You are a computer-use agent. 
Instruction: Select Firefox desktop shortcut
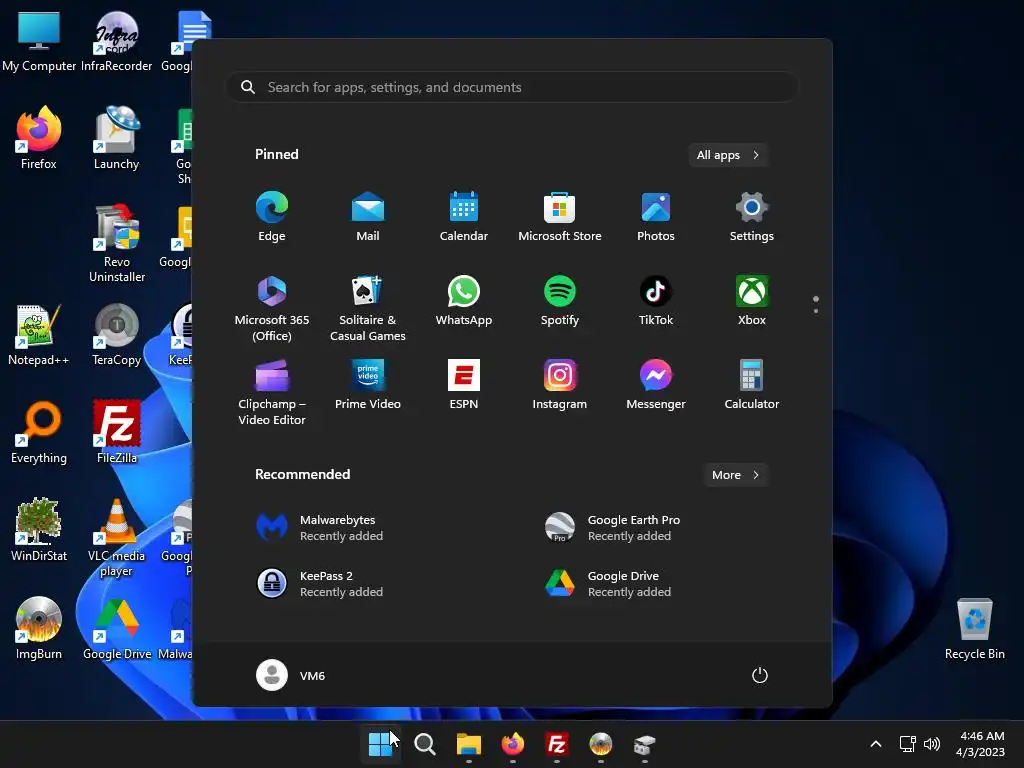coord(39,138)
